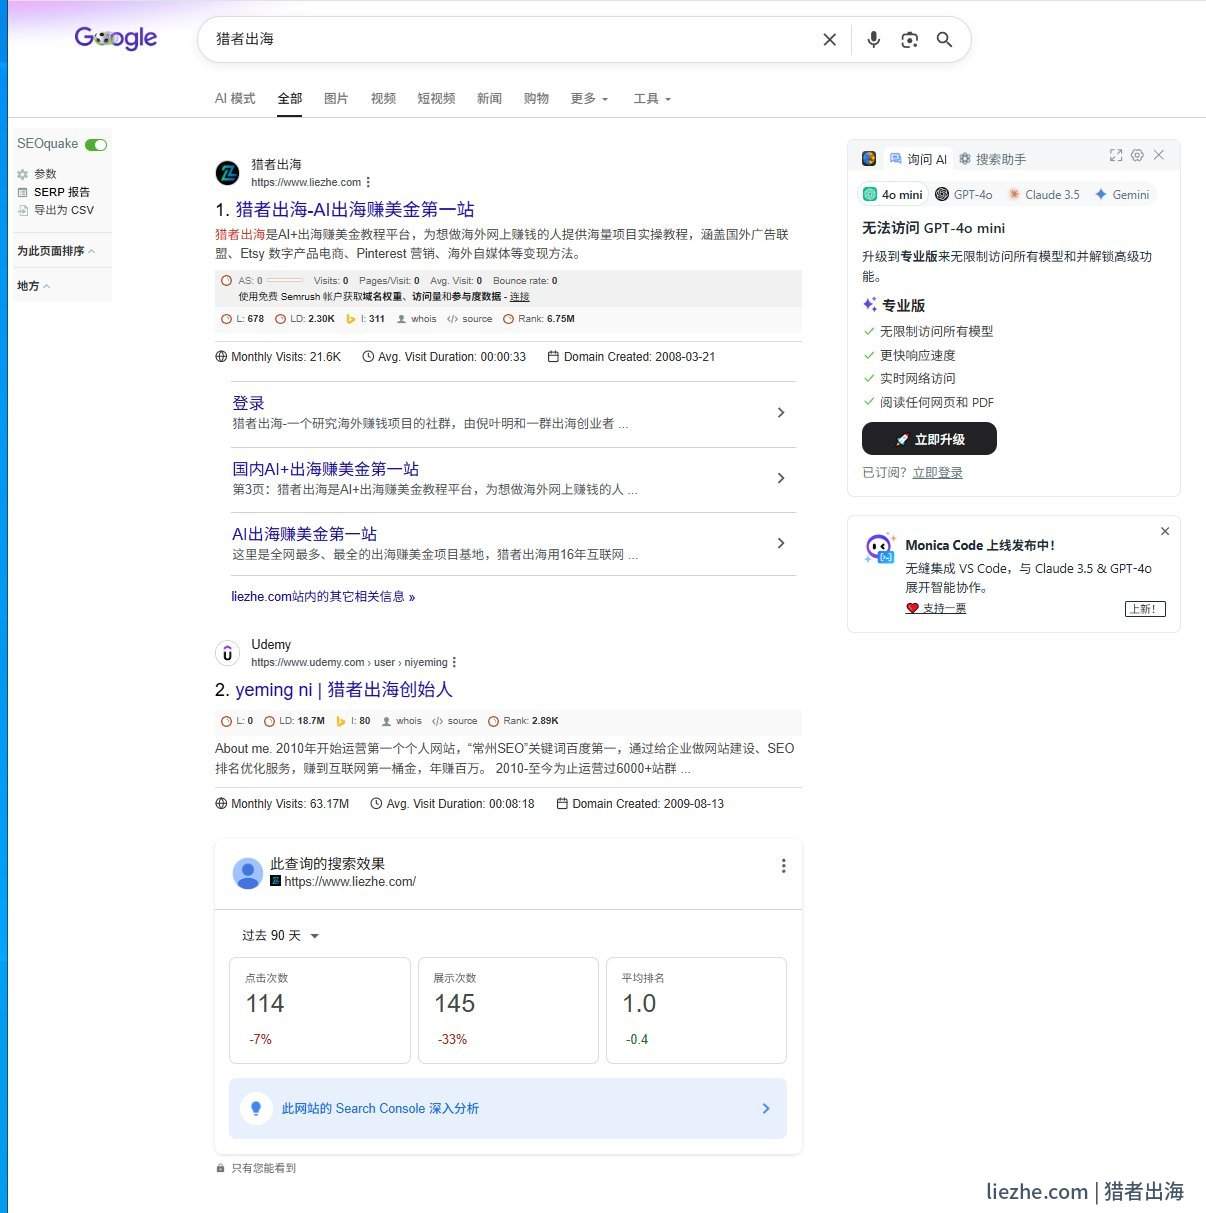Click the Rank: 6.75M metric
This screenshot has width=1206, height=1213.
[x=539, y=319]
